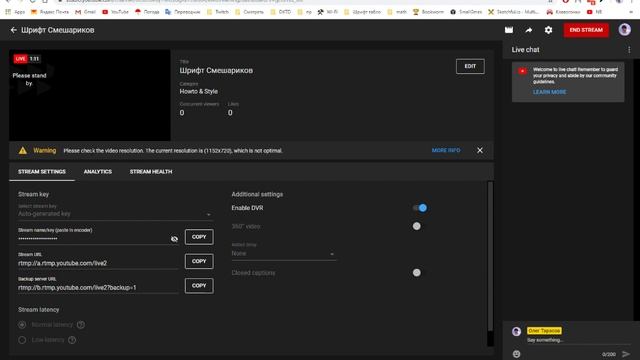
Task: Go back with the arrow beside Шрифт Смешариков
Action: coord(13,30)
